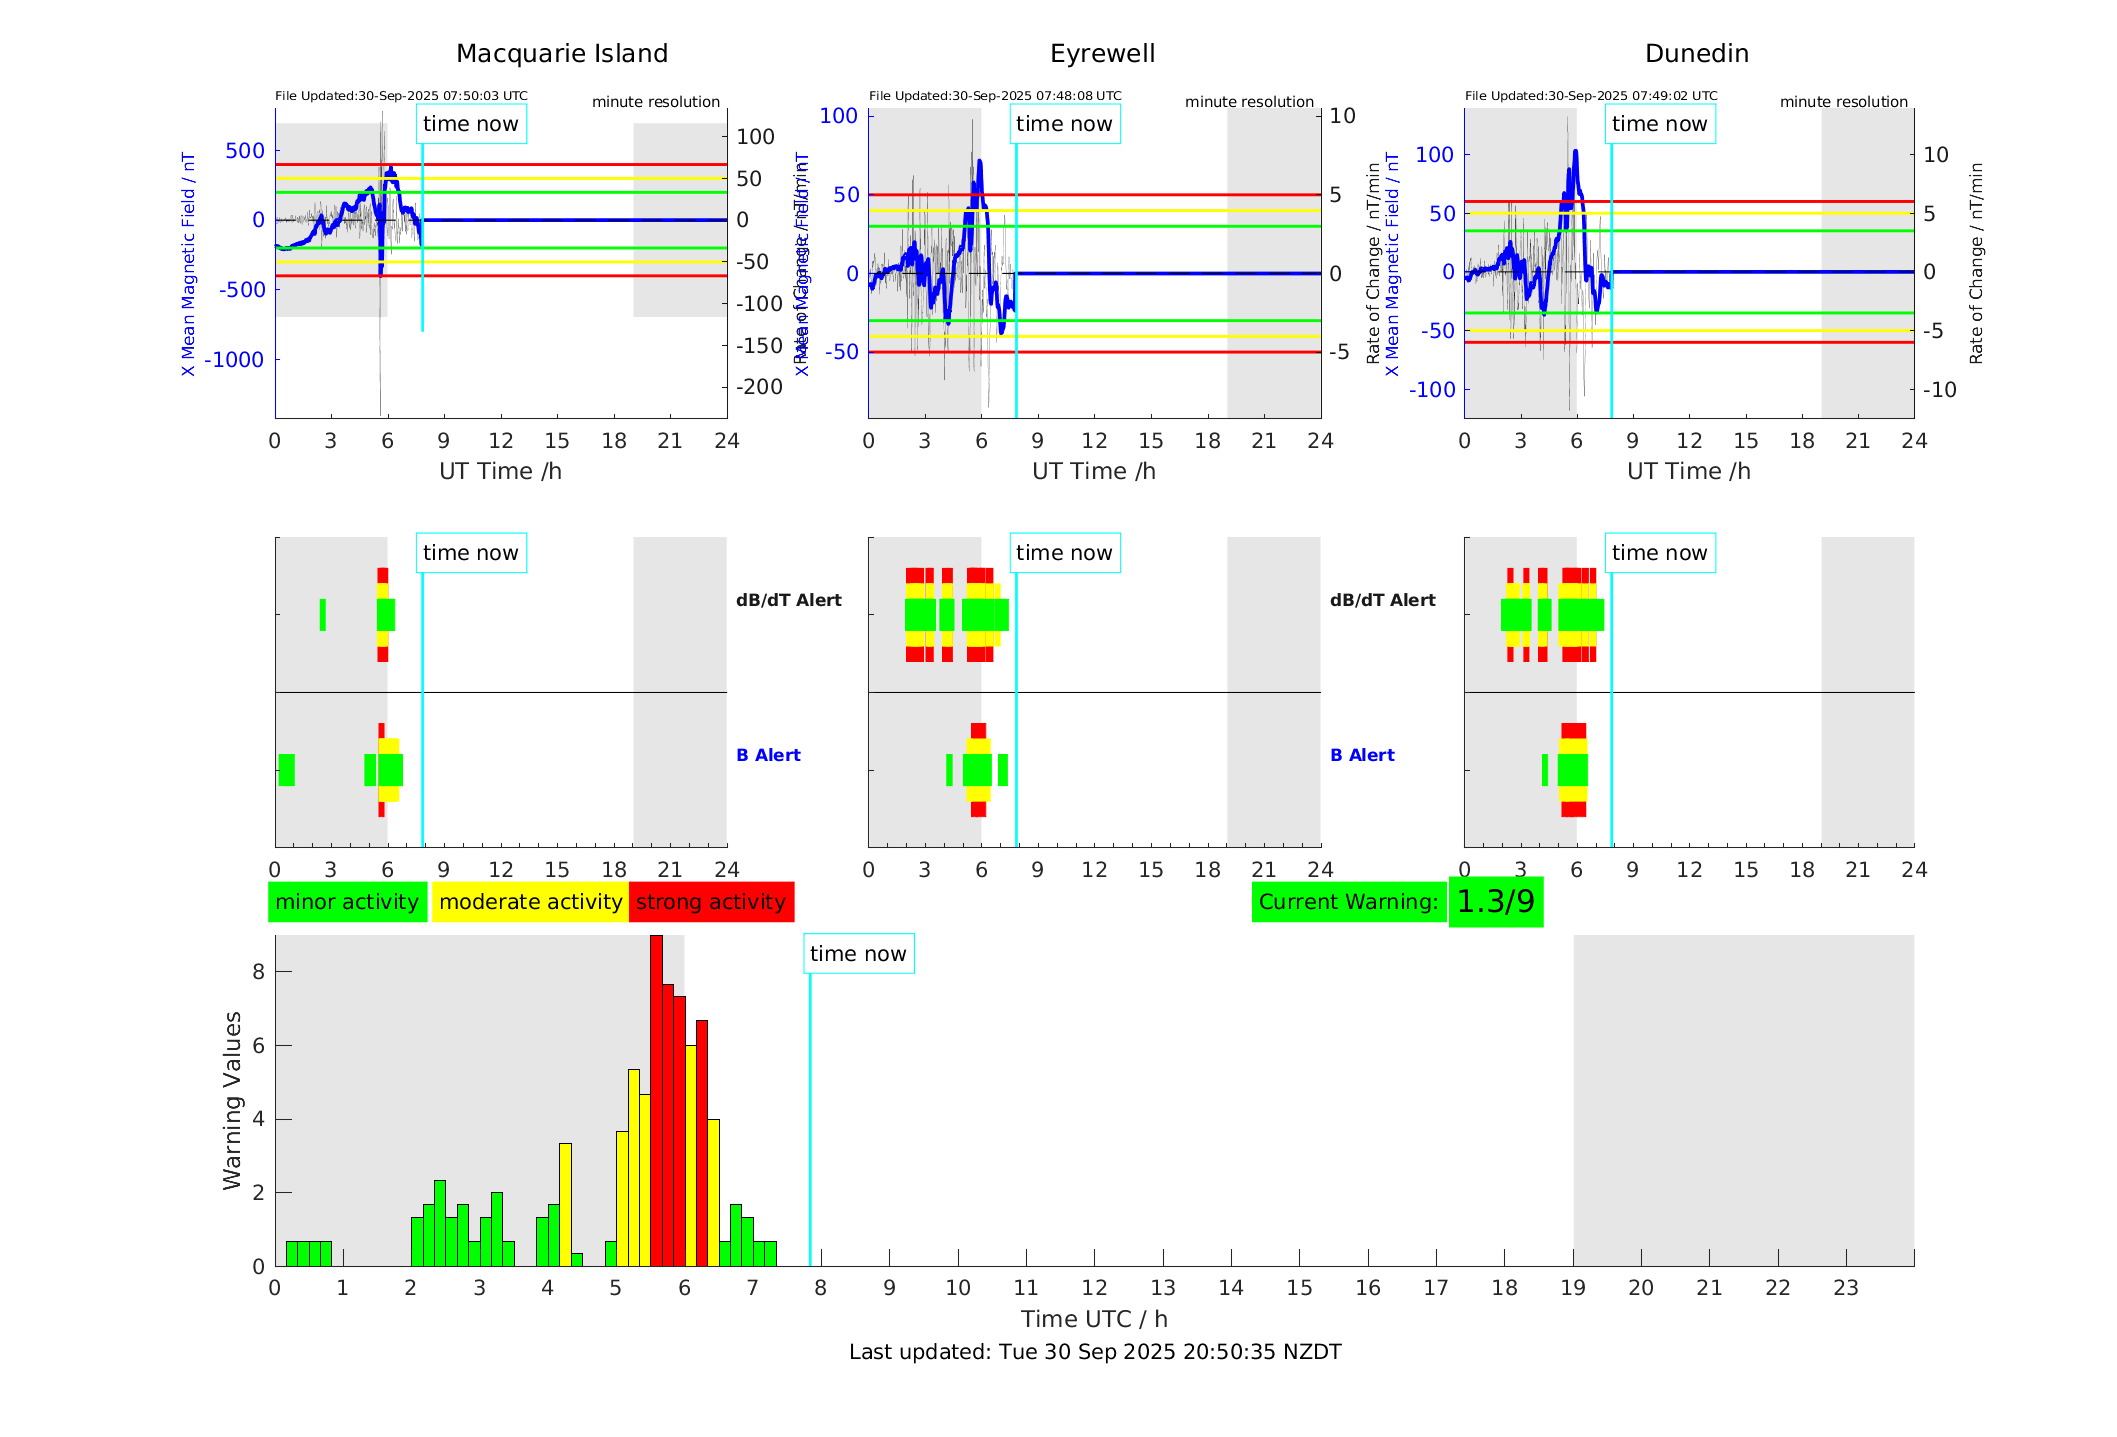Click the red strong activity legend swatch
The image size is (2117, 1437).
tap(711, 902)
